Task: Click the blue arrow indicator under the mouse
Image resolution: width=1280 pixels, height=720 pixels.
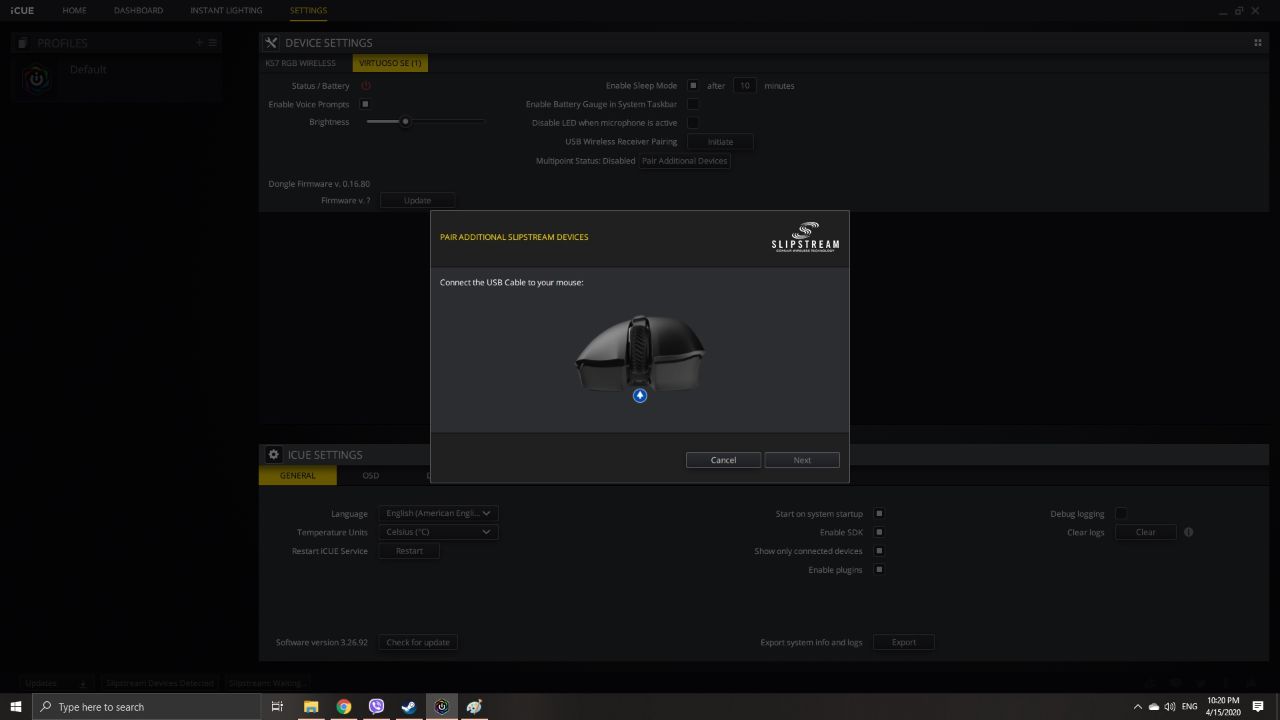Action: click(x=640, y=395)
